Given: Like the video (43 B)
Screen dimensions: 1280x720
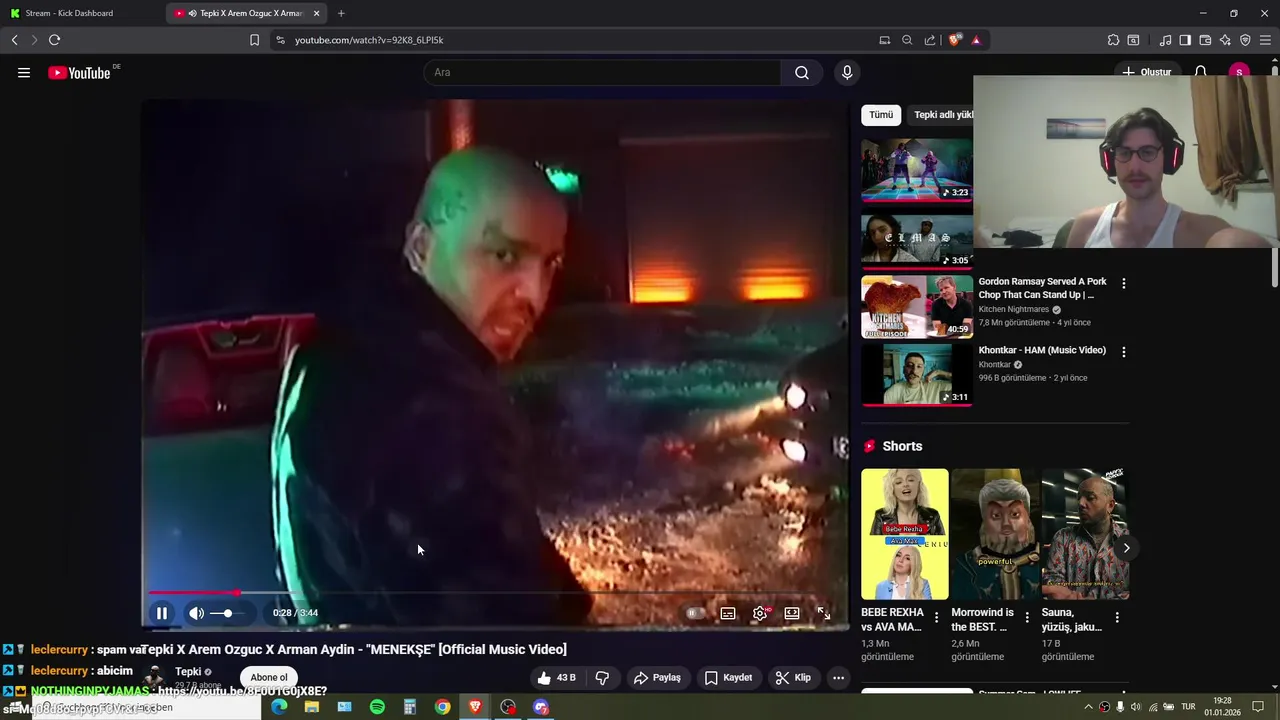Looking at the screenshot, I should coord(556,678).
